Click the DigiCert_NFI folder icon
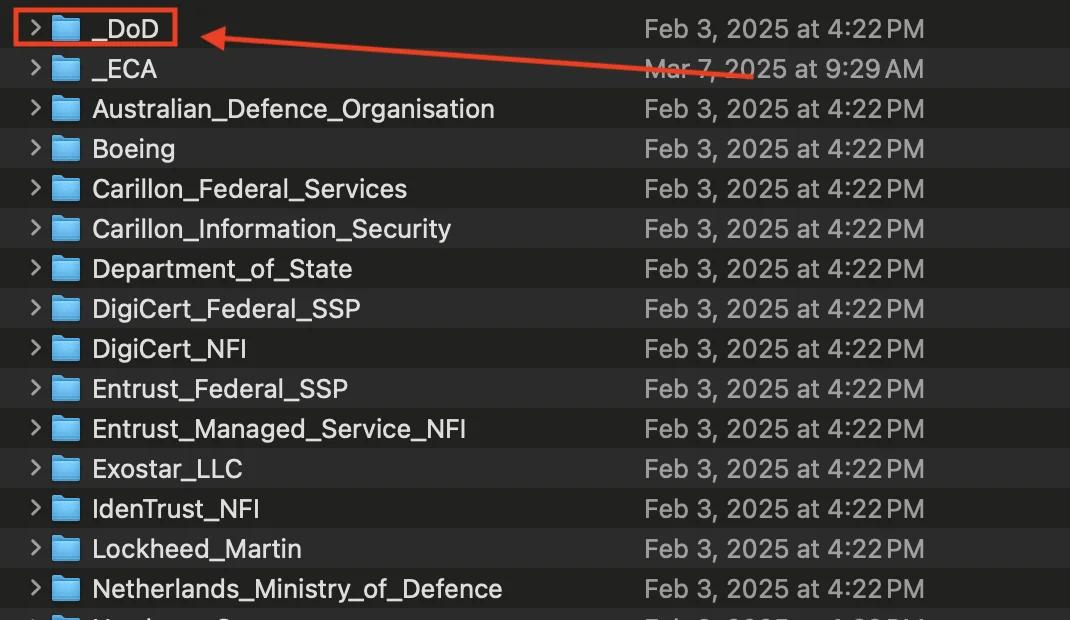 tap(66, 349)
